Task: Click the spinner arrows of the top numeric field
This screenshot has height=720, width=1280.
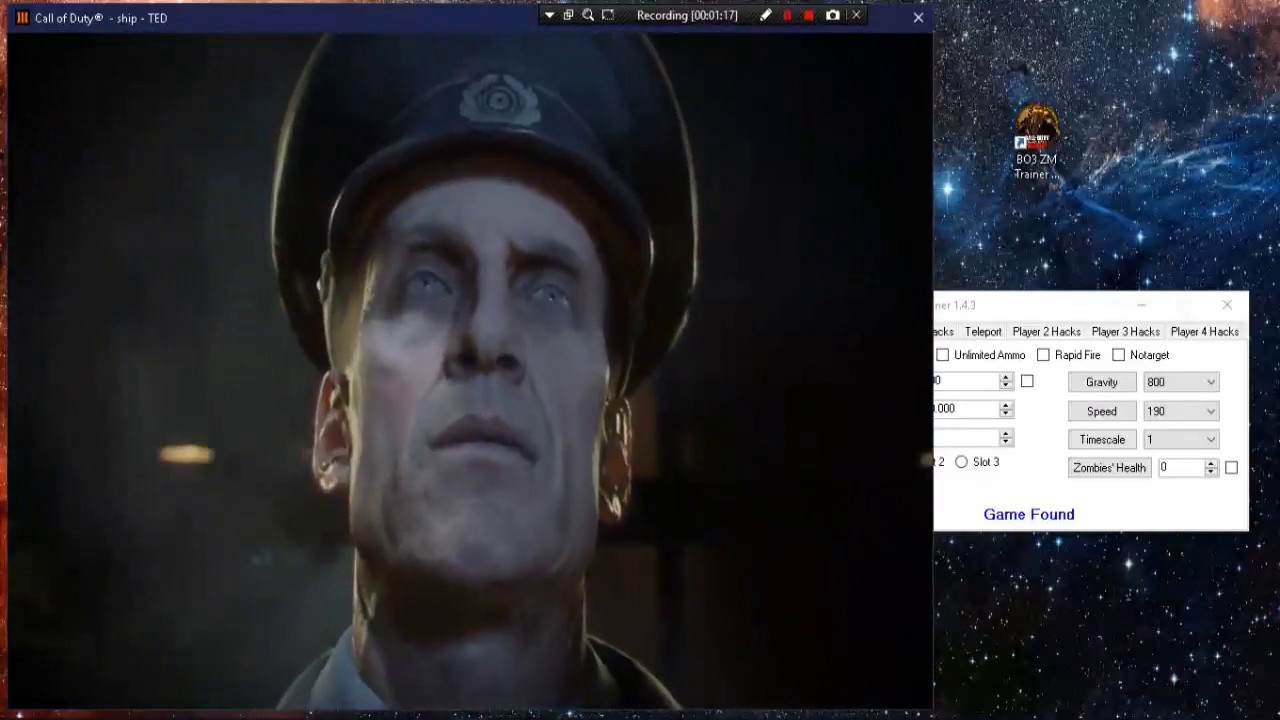Action: click(x=1005, y=381)
